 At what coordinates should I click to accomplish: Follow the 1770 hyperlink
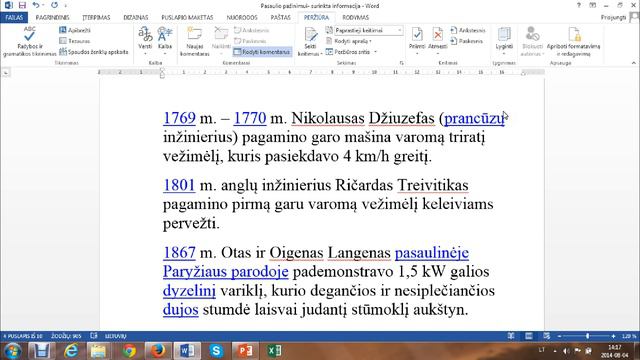click(x=250, y=118)
